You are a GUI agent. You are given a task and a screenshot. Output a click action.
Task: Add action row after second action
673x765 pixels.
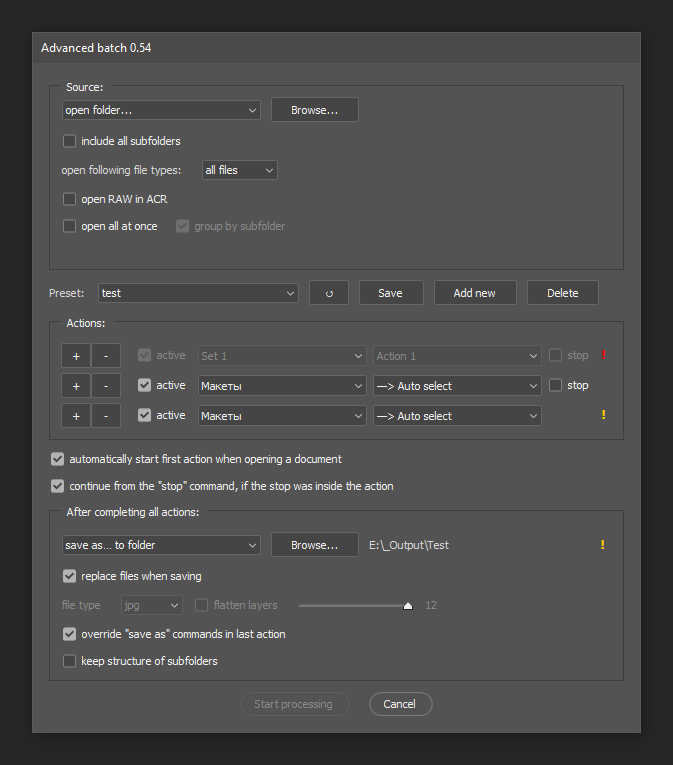point(76,386)
